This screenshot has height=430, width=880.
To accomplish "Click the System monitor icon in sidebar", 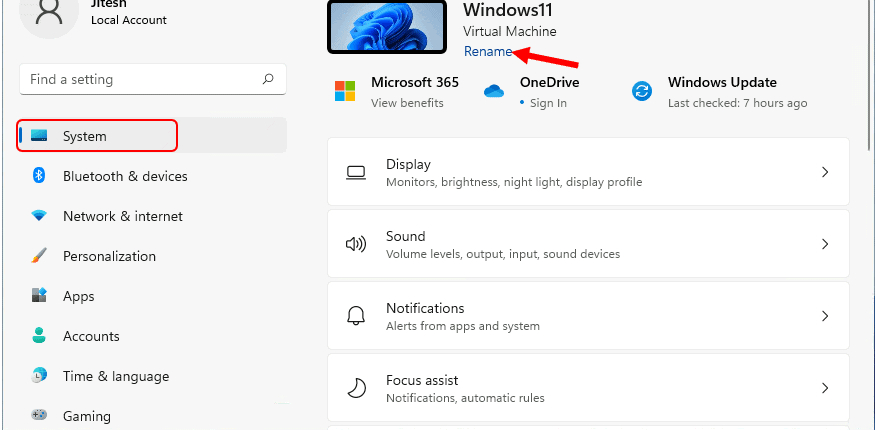I will (x=39, y=135).
